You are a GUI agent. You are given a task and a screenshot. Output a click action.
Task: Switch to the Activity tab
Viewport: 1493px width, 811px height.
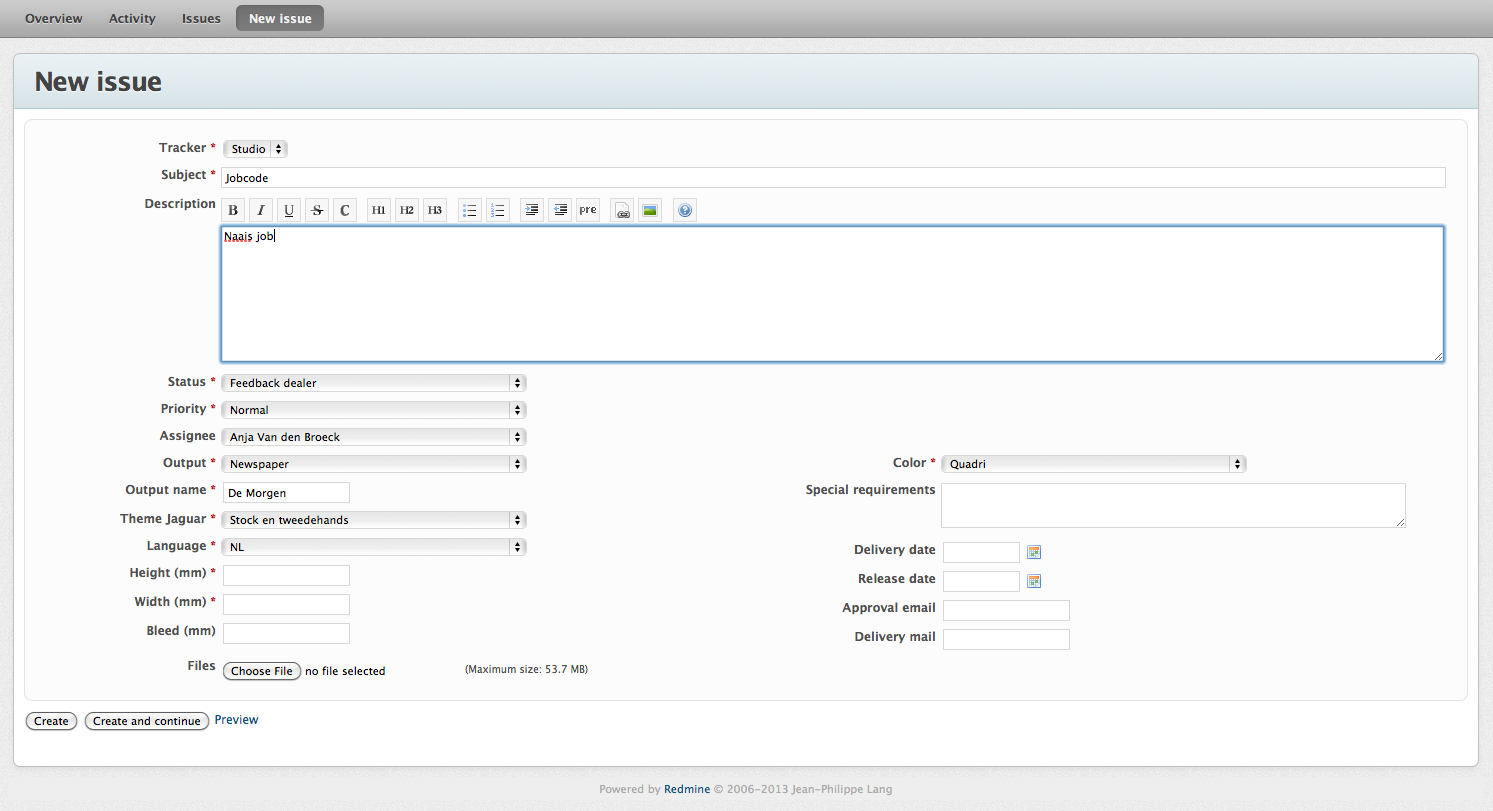[x=132, y=18]
